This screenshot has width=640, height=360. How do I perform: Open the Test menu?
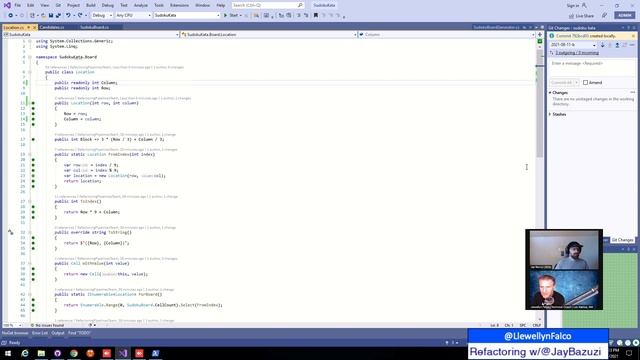click(x=124, y=5)
